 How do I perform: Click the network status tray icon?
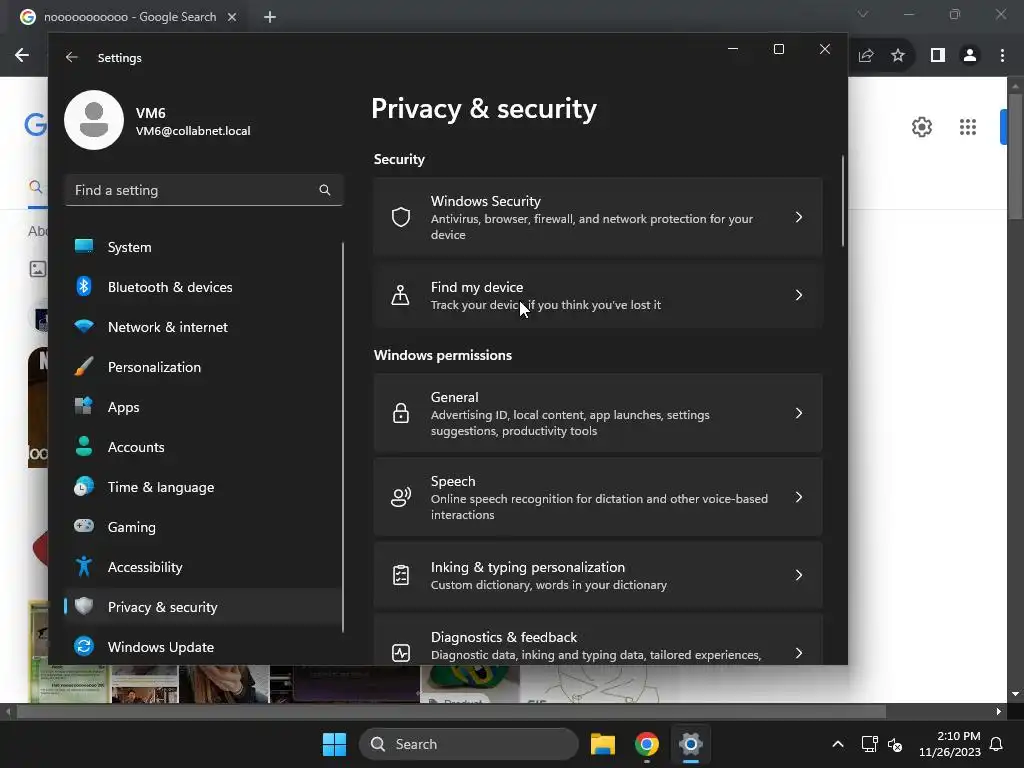tap(869, 744)
